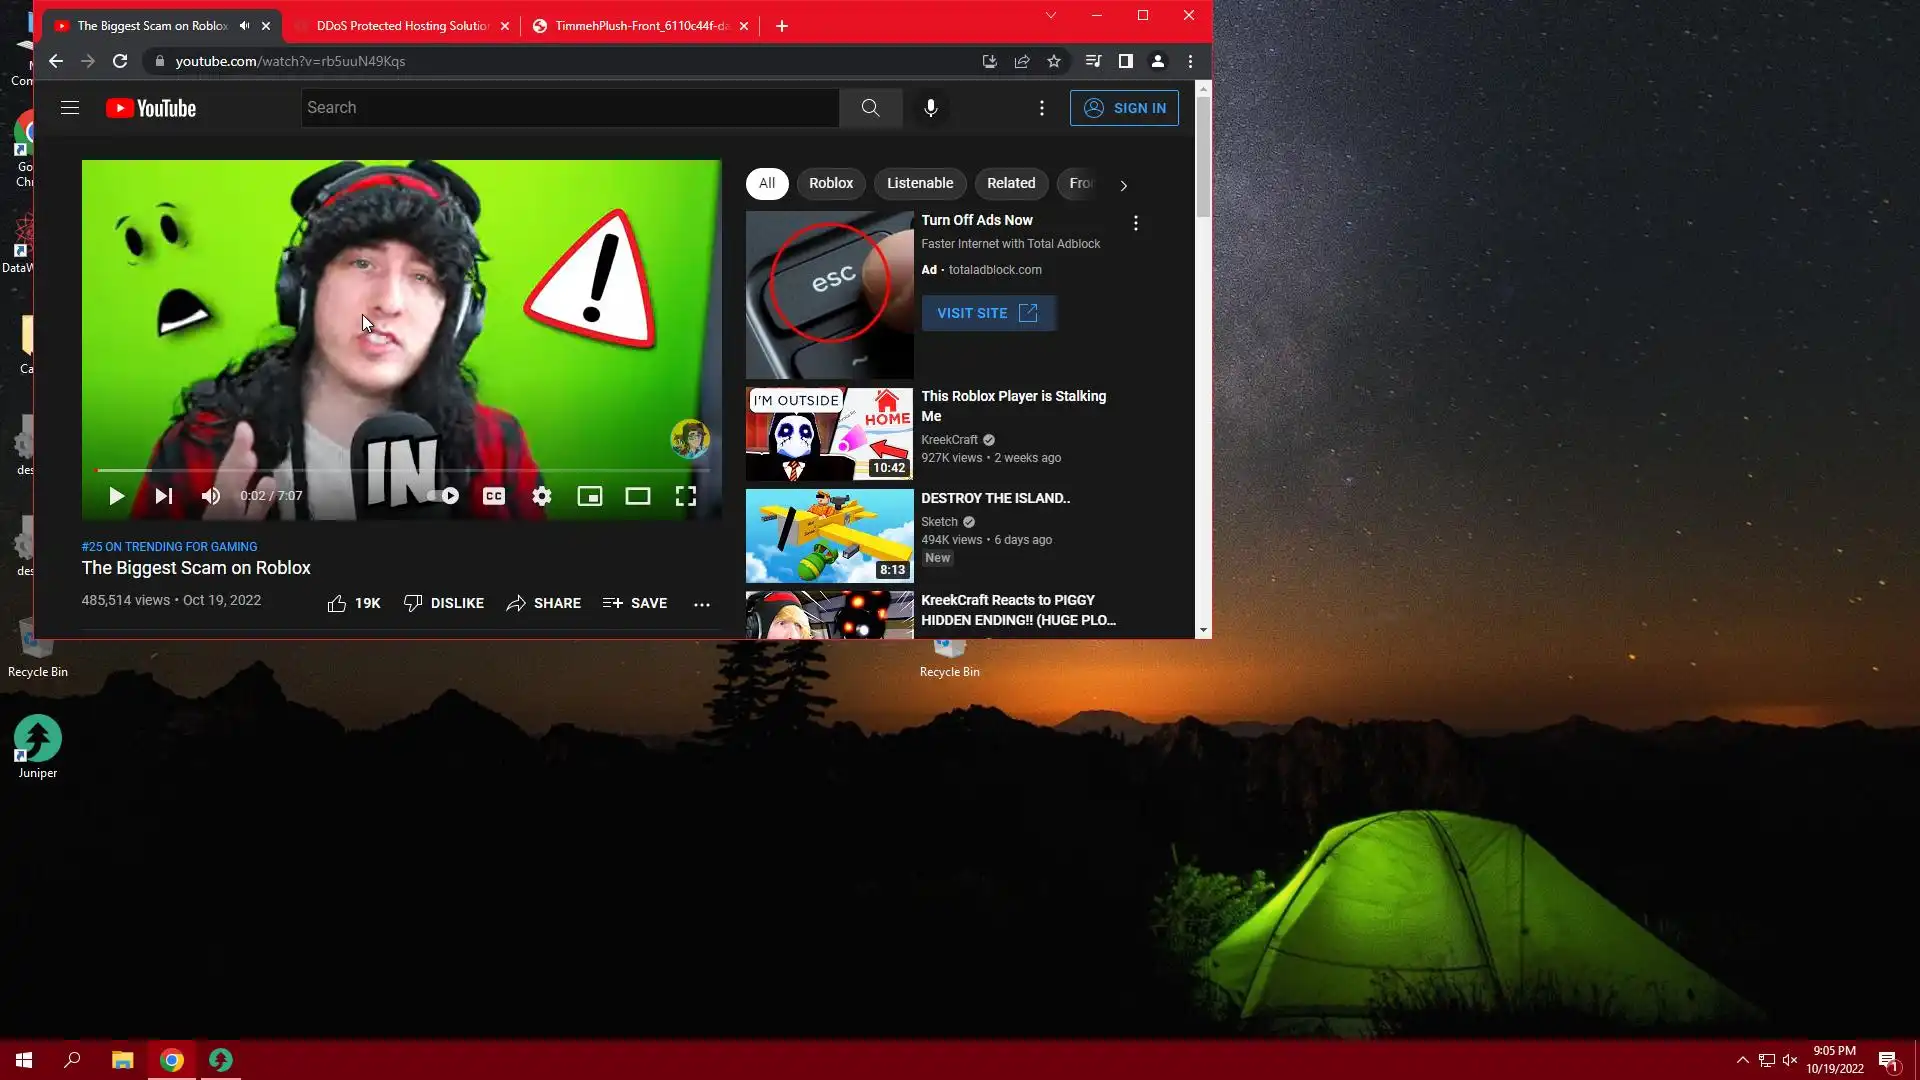
Task: Open video settings gear
Action: (541, 496)
